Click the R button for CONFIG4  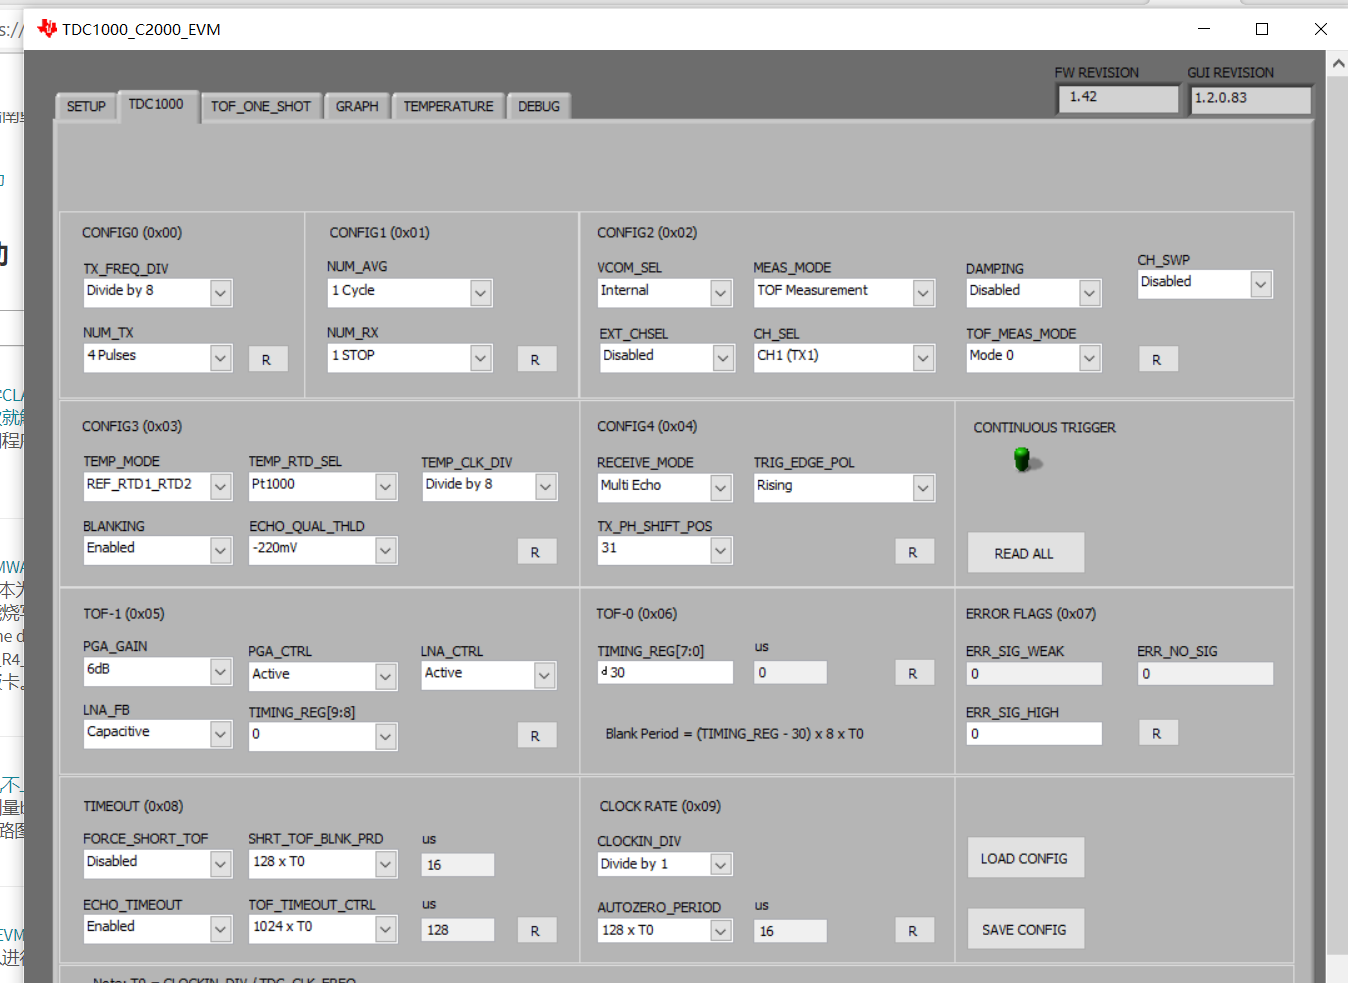[914, 552]
